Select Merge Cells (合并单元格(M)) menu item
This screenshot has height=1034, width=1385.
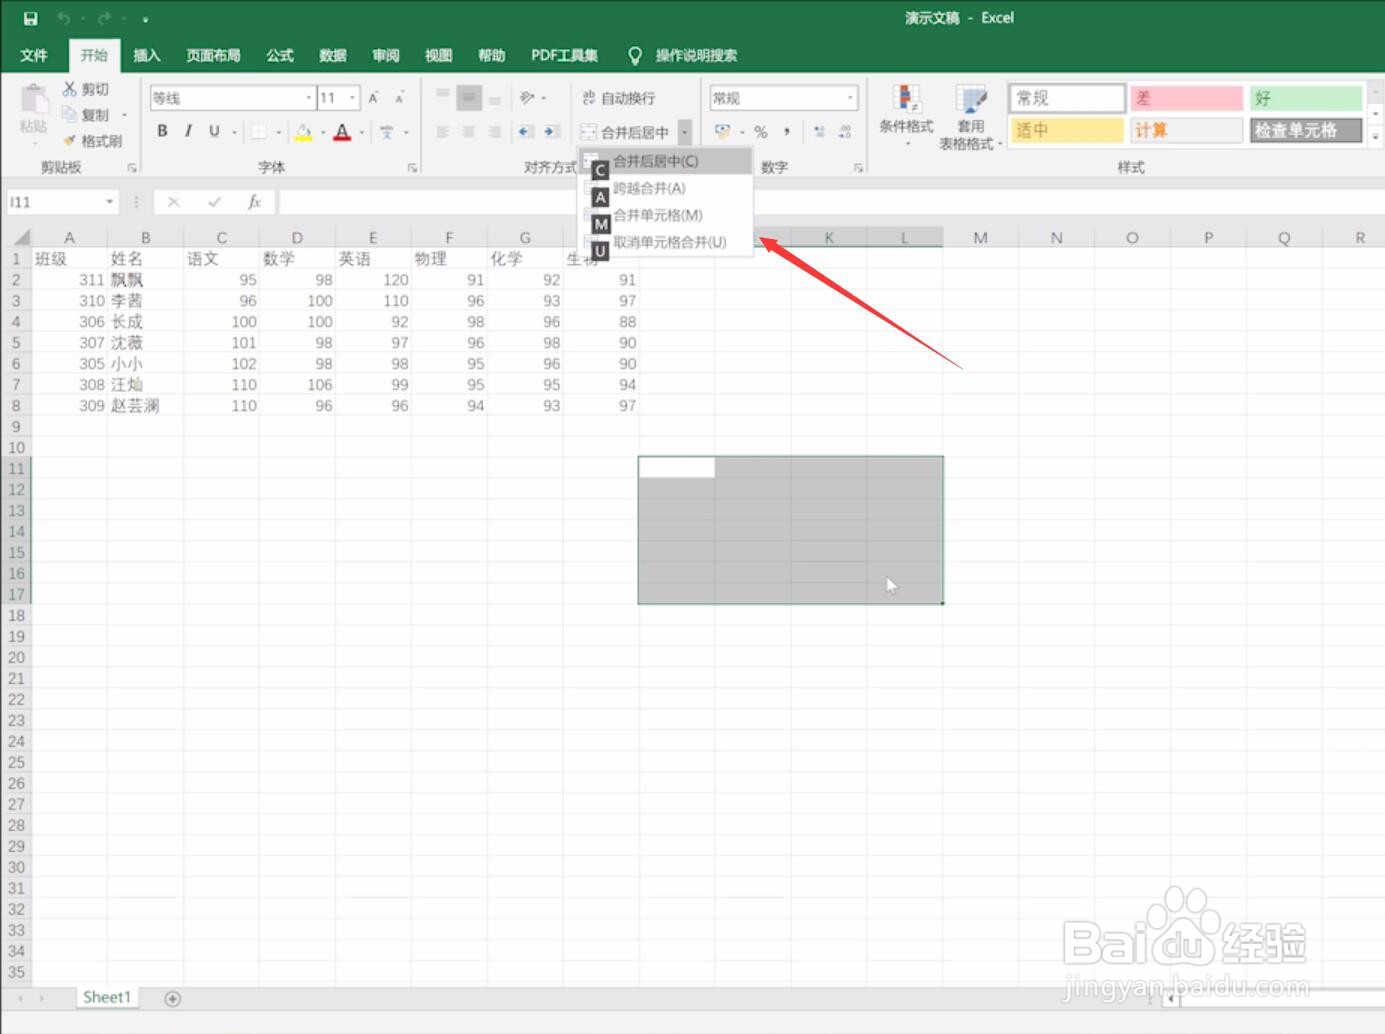666,214
